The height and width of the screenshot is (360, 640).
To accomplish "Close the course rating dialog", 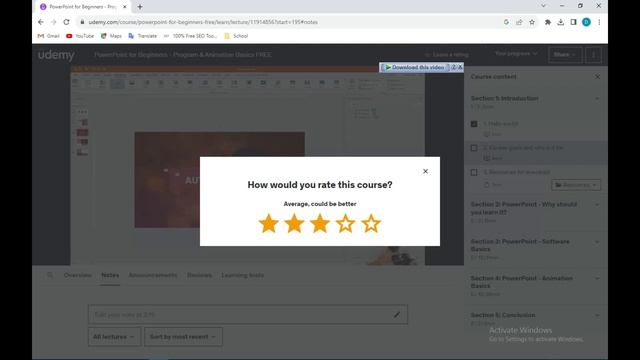I will pos(425,171).
